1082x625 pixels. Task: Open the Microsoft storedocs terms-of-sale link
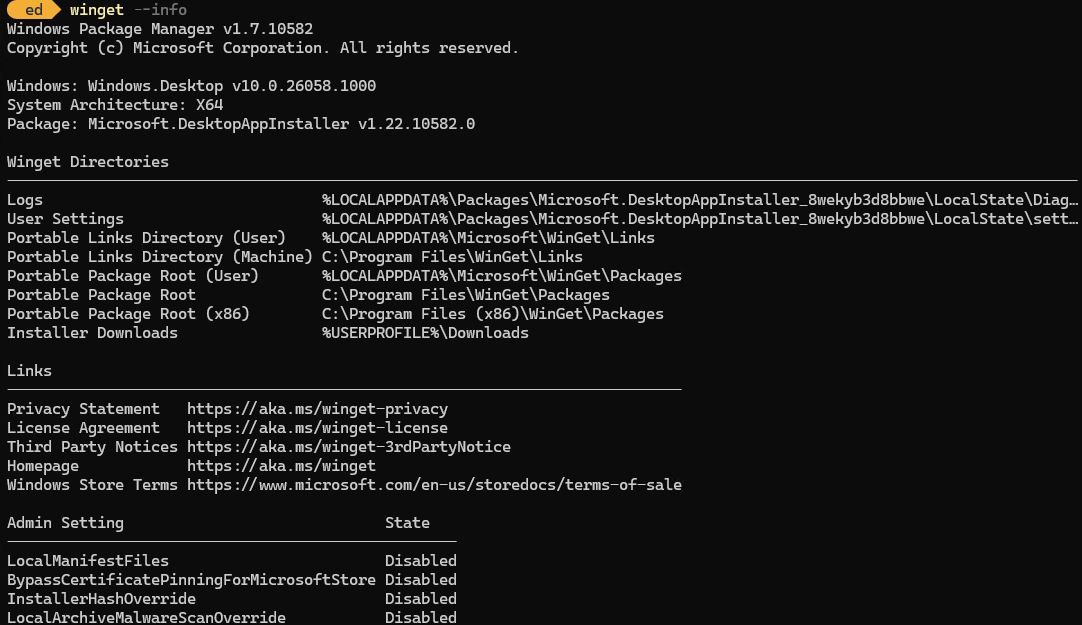coord(434,485)
